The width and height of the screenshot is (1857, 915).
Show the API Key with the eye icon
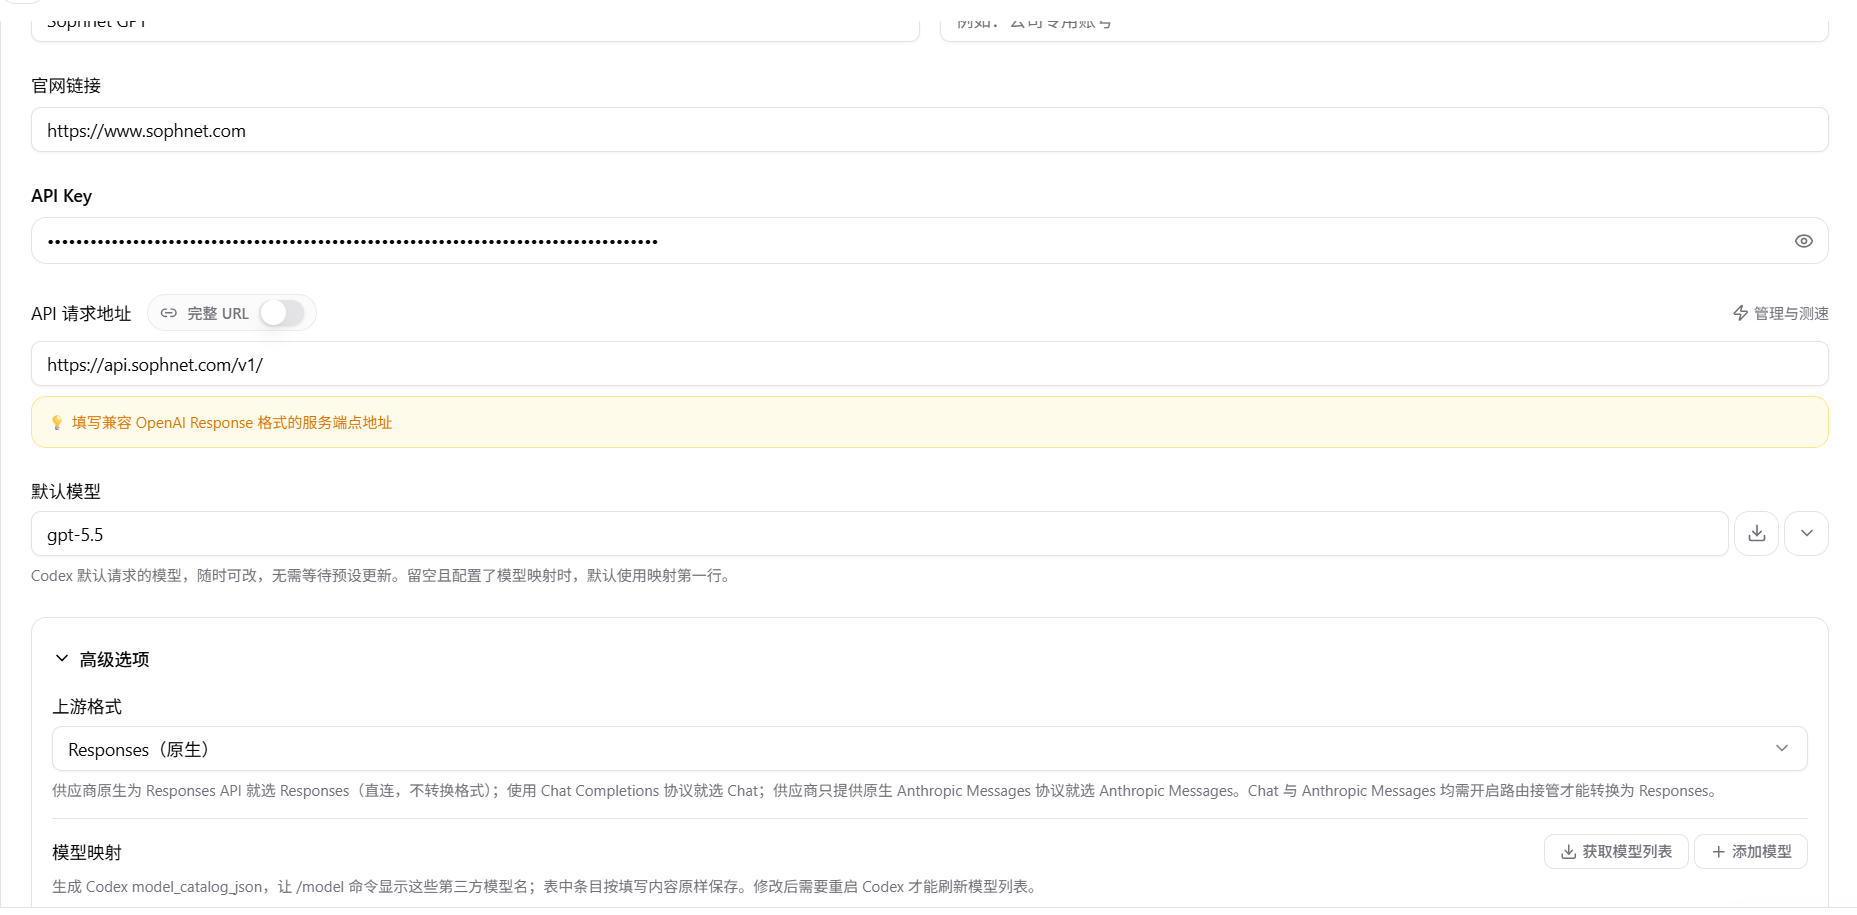tap(1803, 241)
